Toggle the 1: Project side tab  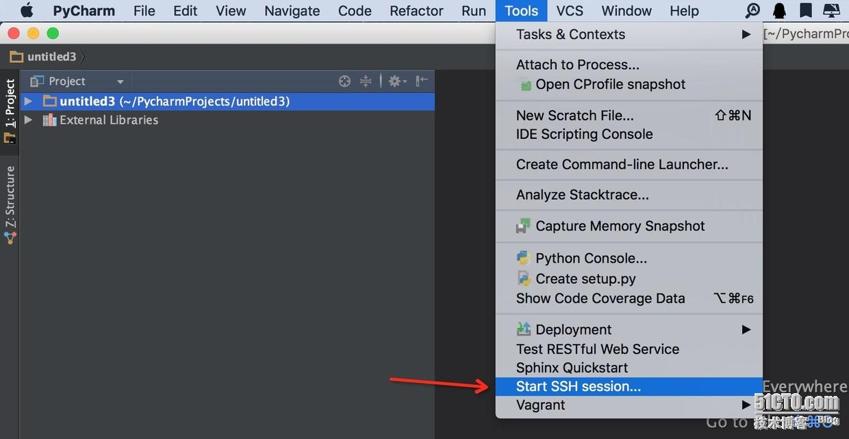tap(10, 112)
